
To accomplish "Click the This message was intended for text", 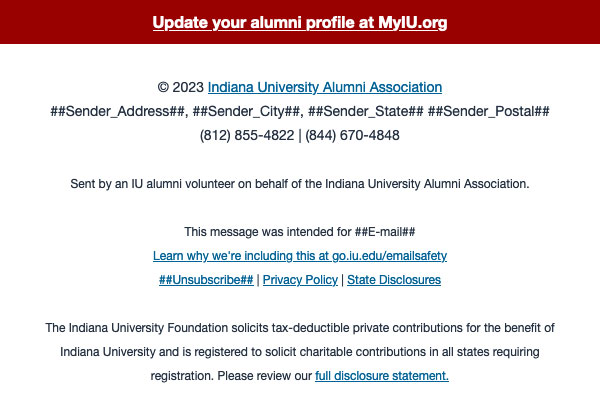I will 267,232.
